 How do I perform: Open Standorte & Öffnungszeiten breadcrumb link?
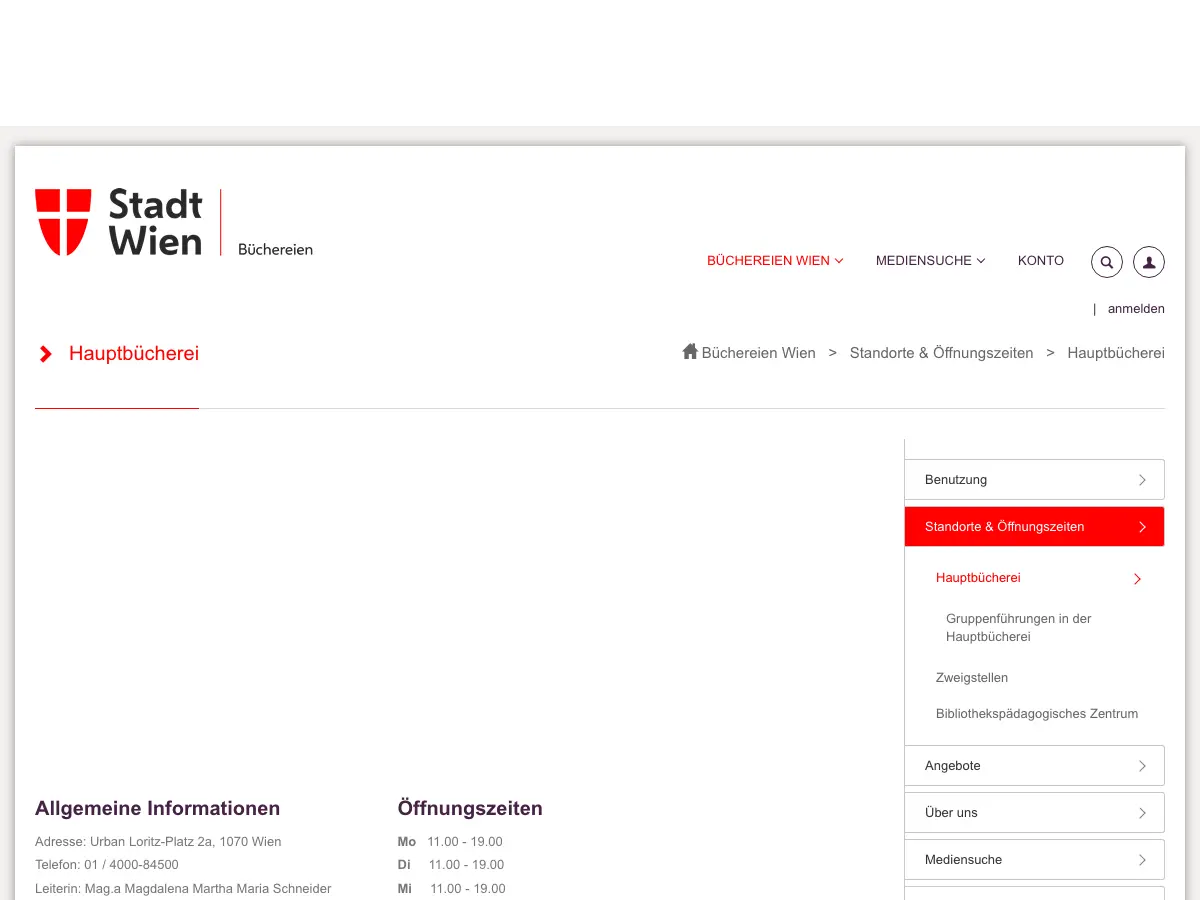(x=941, y=353)
